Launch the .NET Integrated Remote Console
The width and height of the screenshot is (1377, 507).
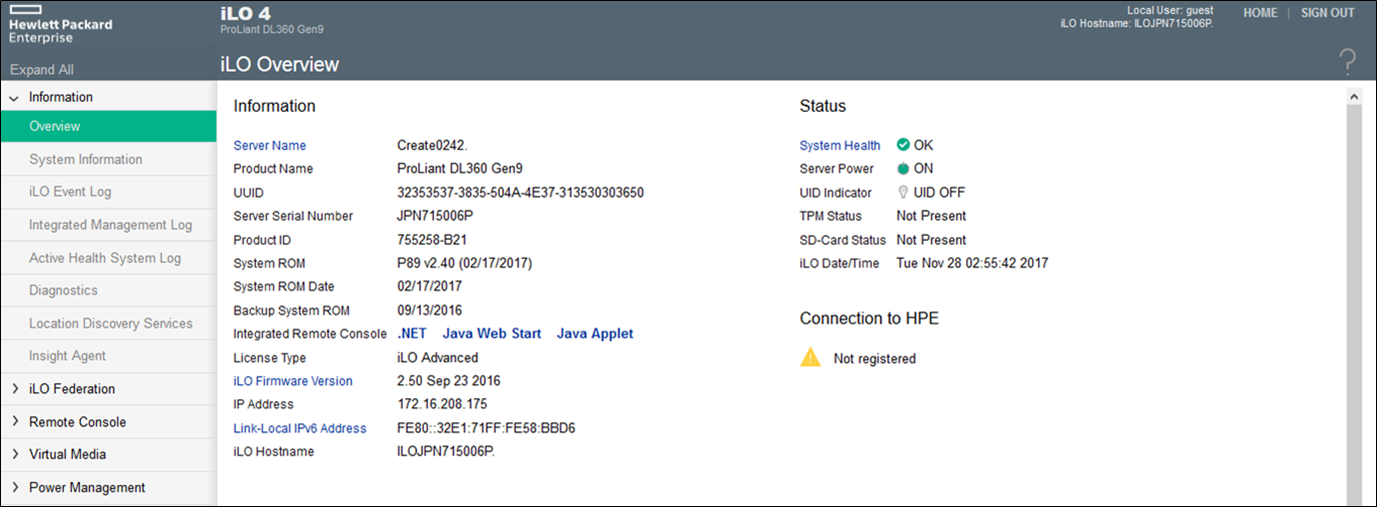(412, 334)
